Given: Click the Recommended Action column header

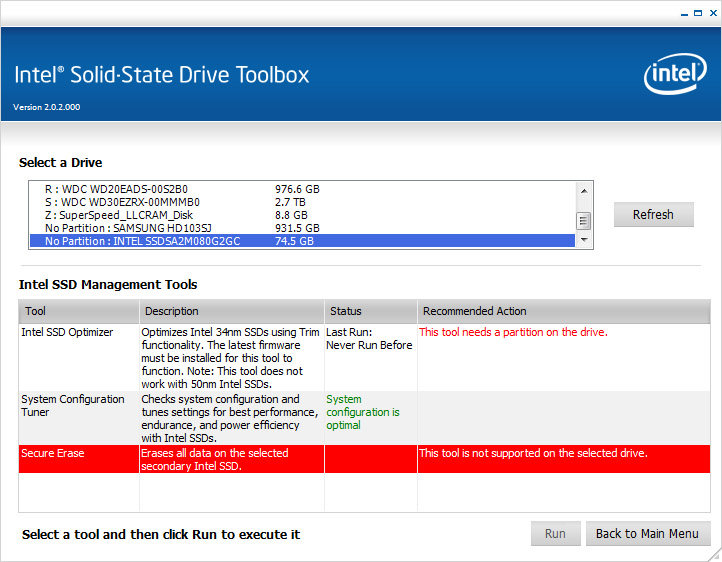Looking at the screenshot, I should [564, 312].
